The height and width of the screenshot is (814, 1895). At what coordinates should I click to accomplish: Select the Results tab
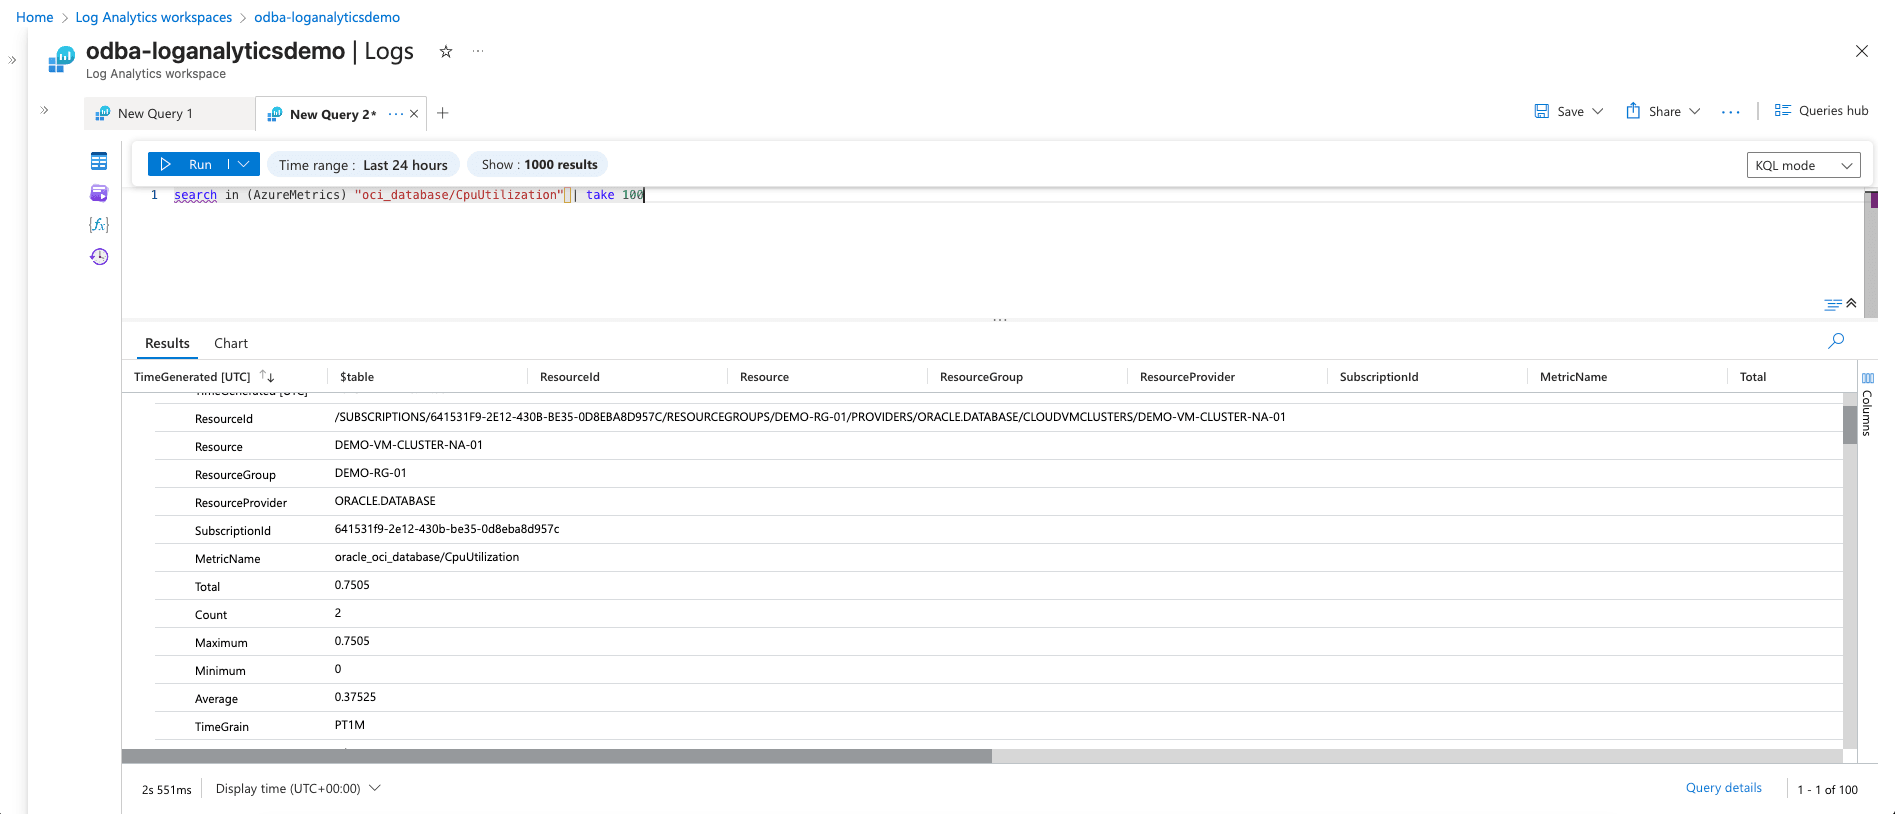167,343
